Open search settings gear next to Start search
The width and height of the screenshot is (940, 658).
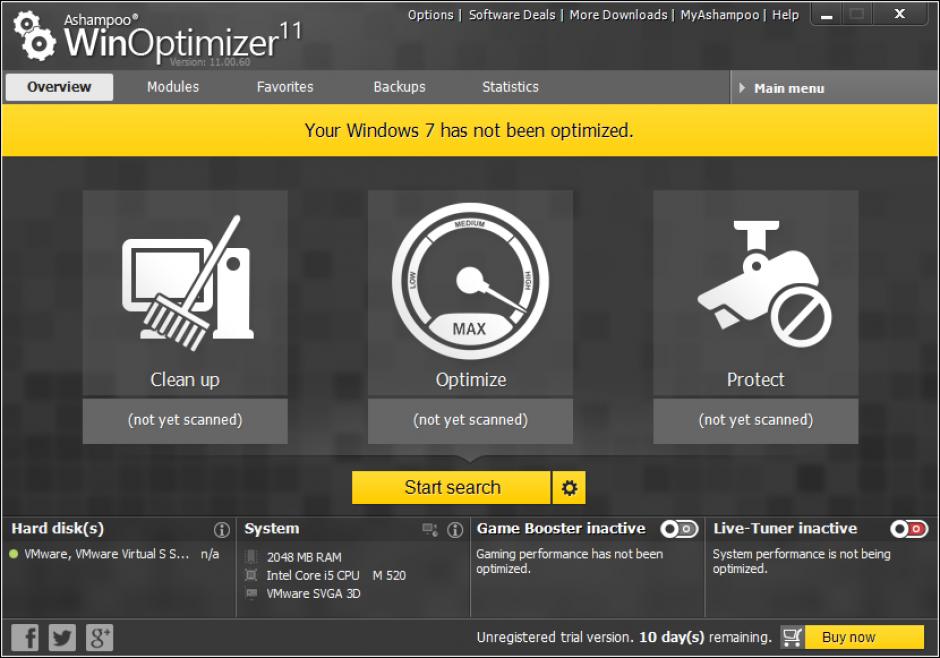pyautogui.click(x=569, y=488)
